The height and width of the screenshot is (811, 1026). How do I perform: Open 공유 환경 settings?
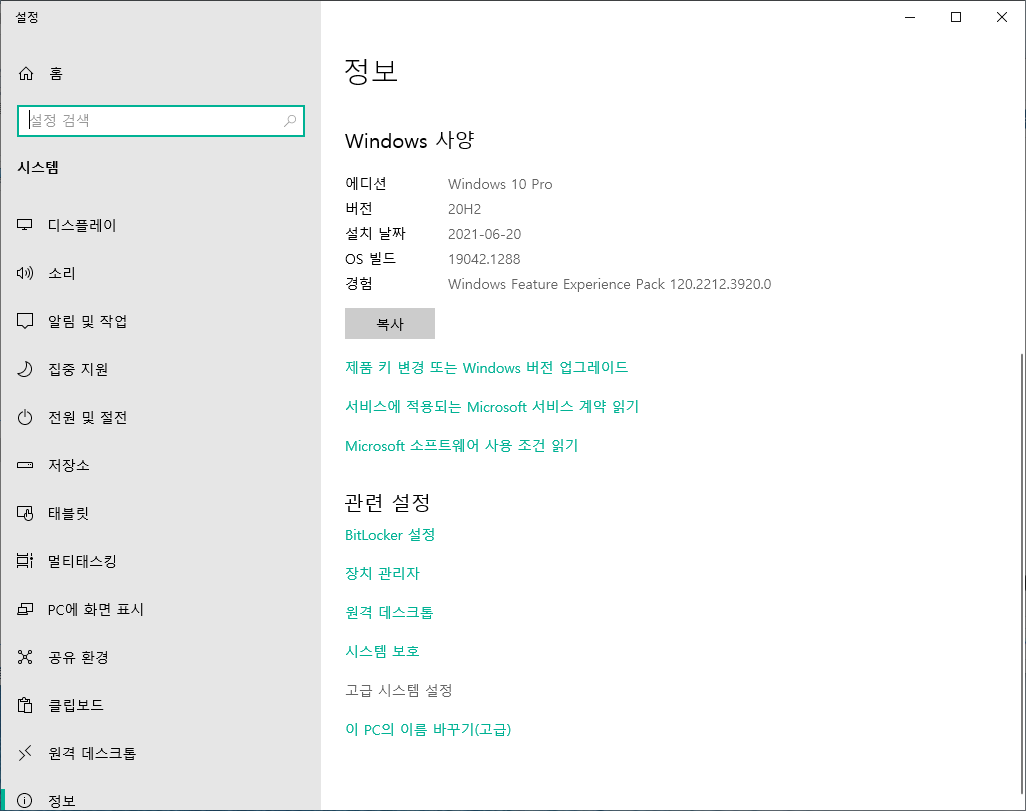[160, 657]
